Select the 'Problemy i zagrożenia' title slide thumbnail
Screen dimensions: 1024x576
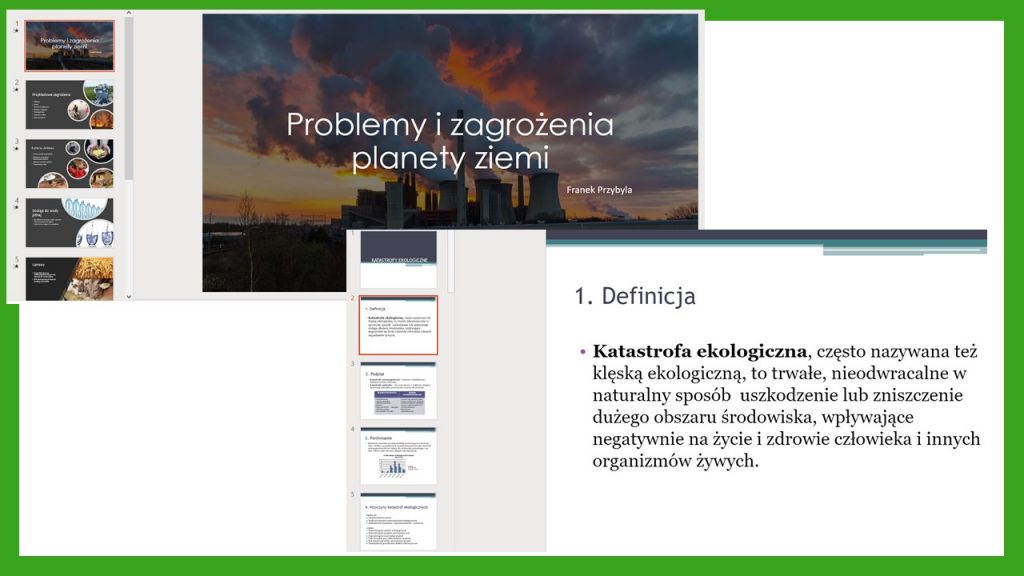click(x=69, y=45)
